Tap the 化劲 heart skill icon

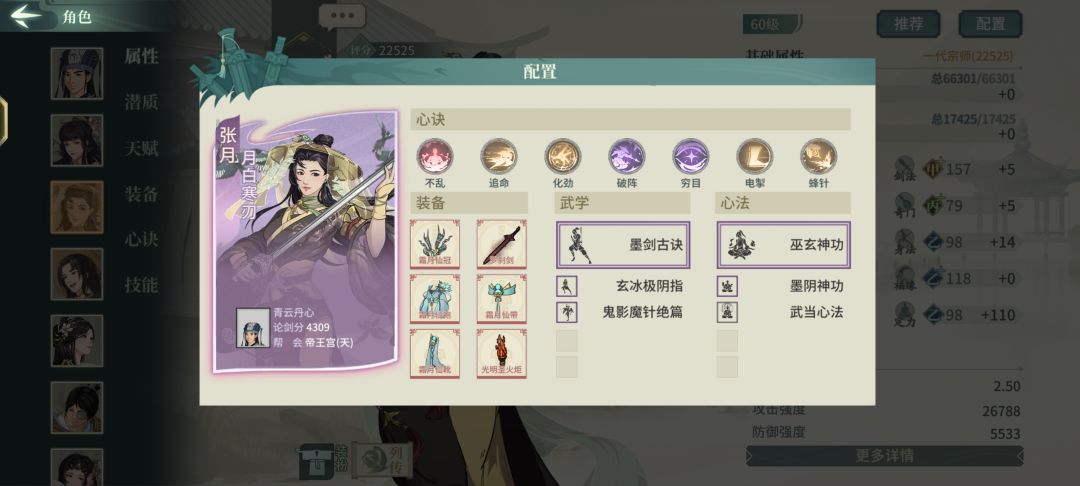tap(563, 156)
